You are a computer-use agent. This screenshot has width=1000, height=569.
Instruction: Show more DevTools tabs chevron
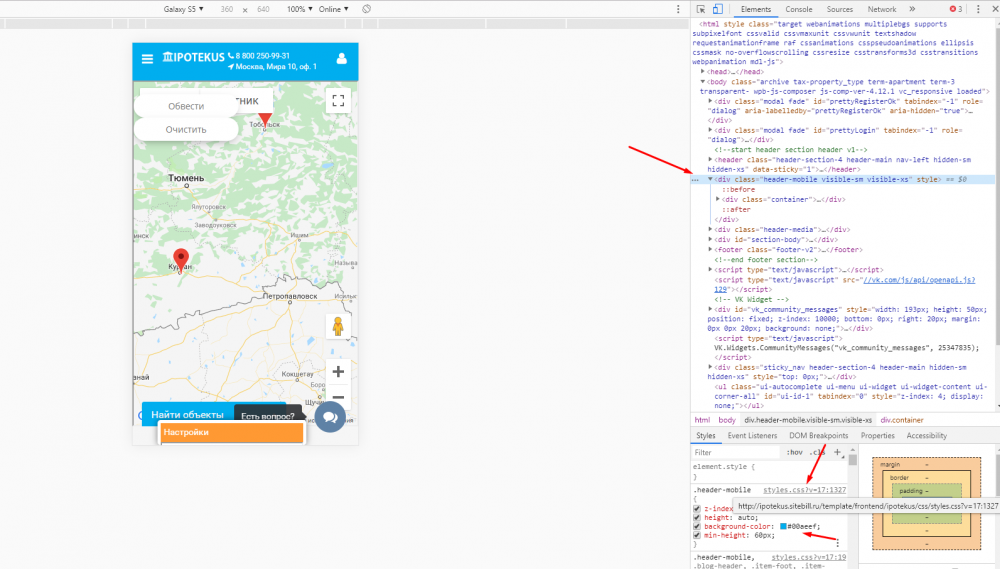(x=912, y=9)
